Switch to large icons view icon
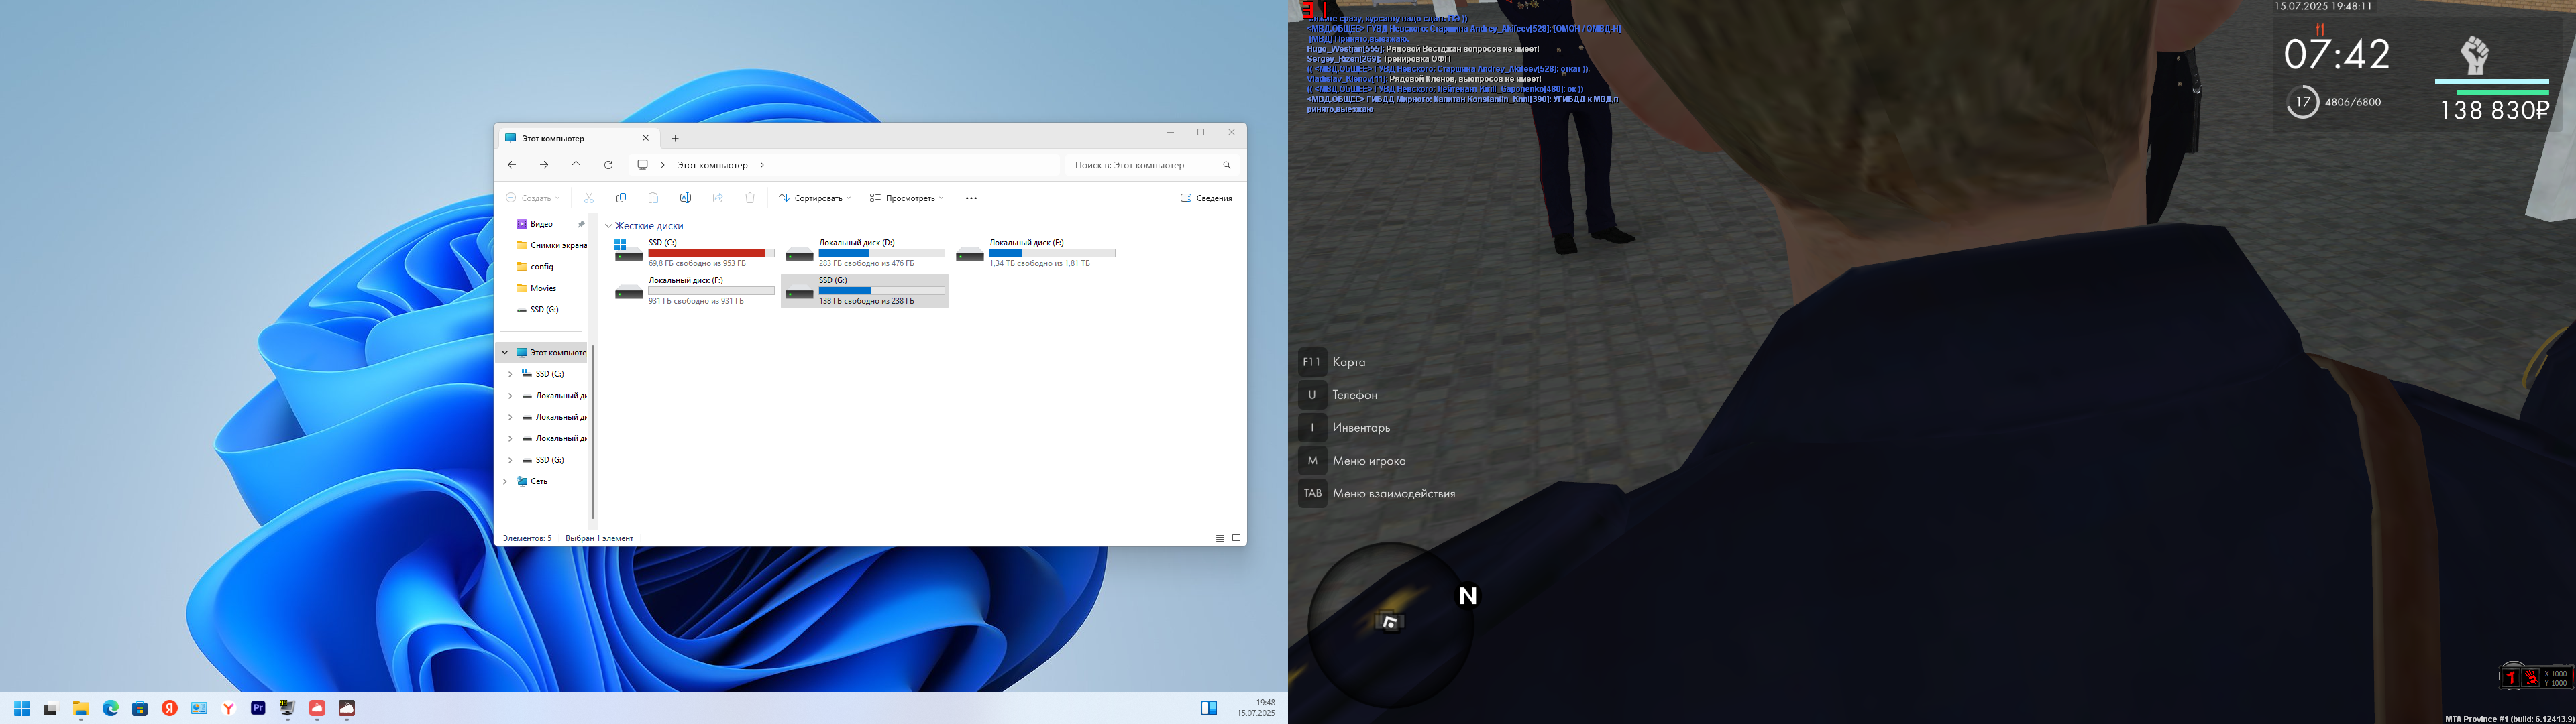2576x724 pixels. click(1236, 538)
